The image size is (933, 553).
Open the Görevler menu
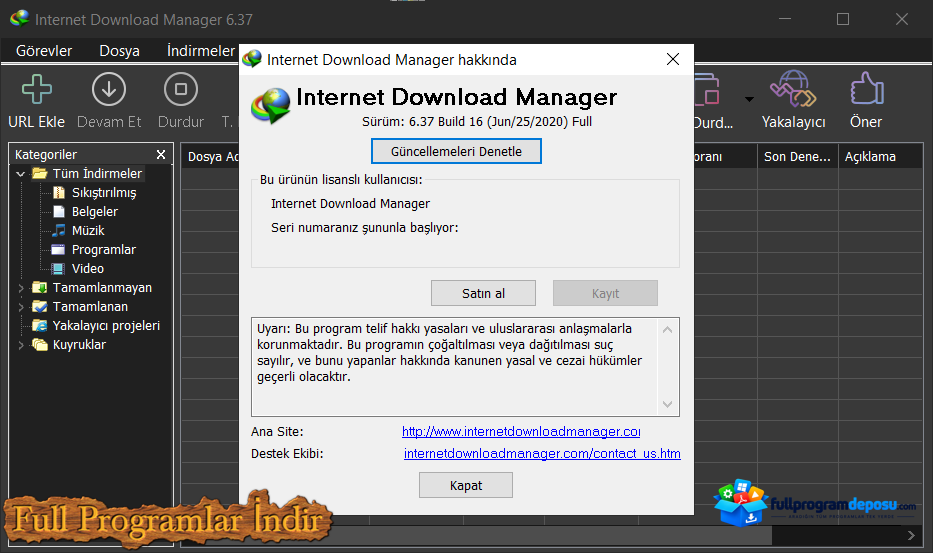tap(44, 51)
